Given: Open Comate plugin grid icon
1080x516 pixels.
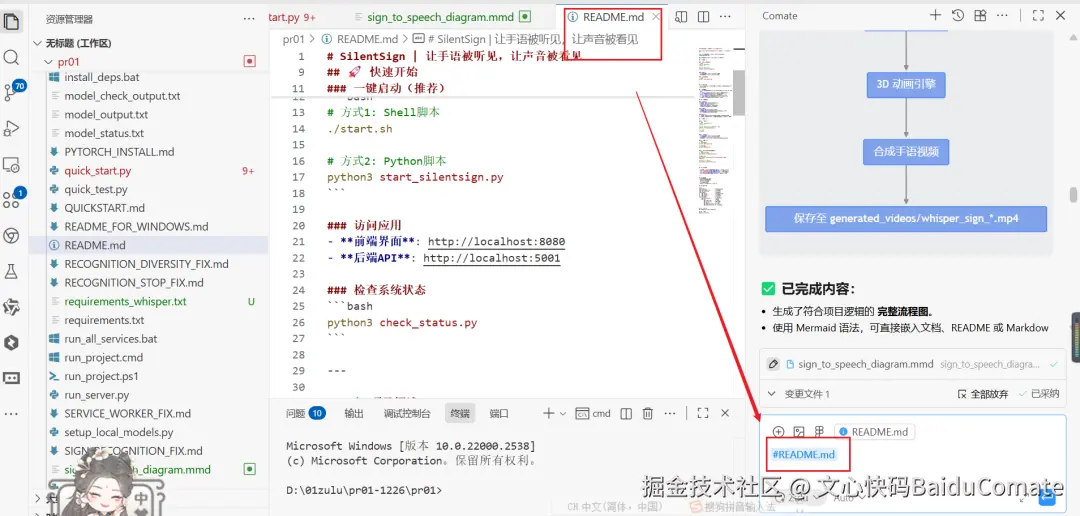Looking at the screenshot, I should (979, 15).
